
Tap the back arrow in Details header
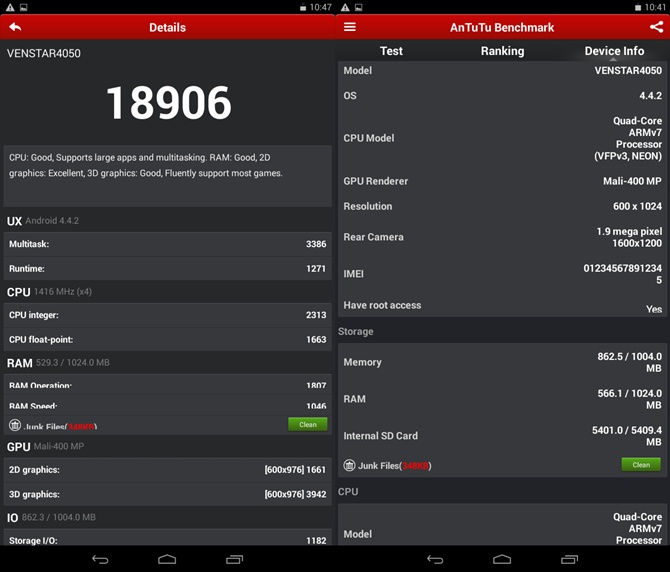(x=15, y=27)
